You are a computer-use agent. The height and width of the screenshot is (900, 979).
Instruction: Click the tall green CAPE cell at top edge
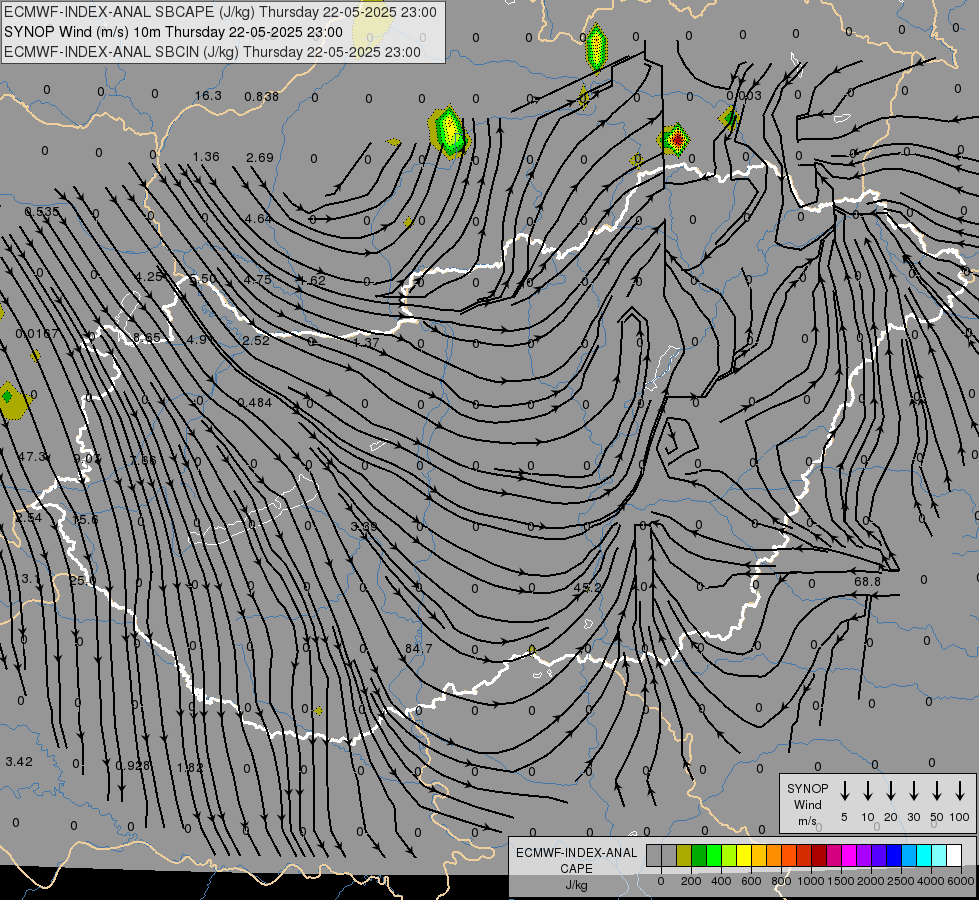tap(596, 47)
